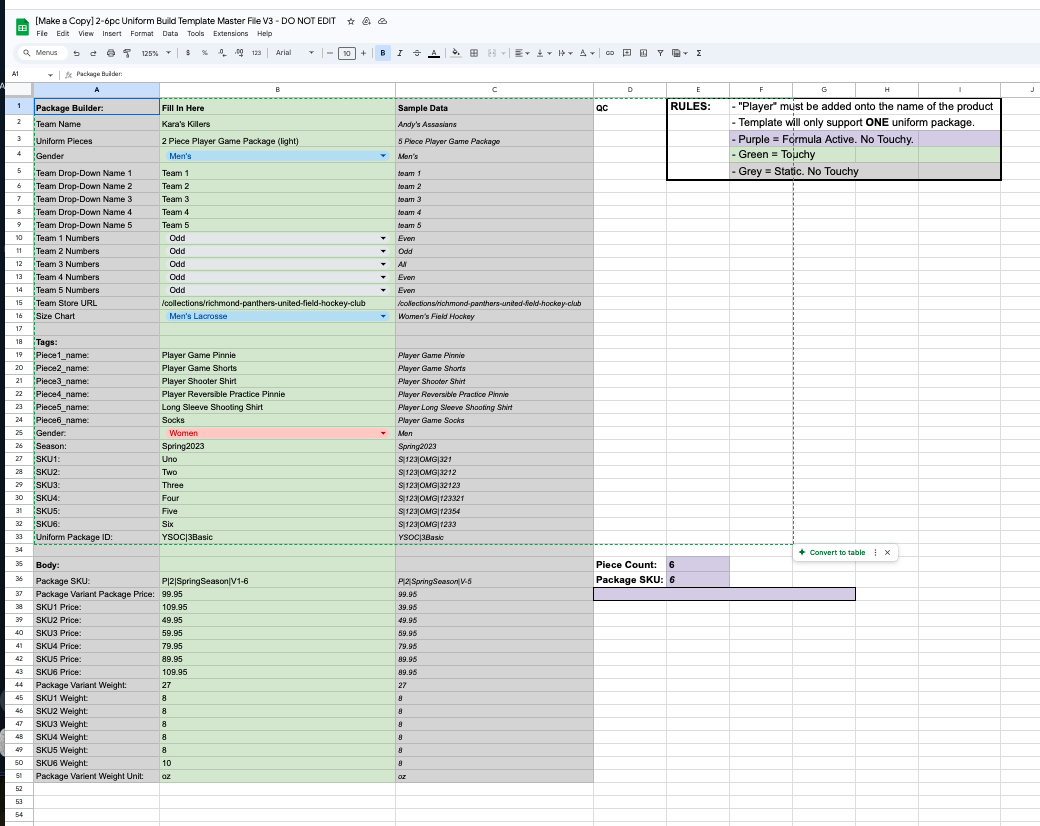Click the Create a filter icon
The width and height of the screenshot is (1040, 826).
(x=661, y=53)
